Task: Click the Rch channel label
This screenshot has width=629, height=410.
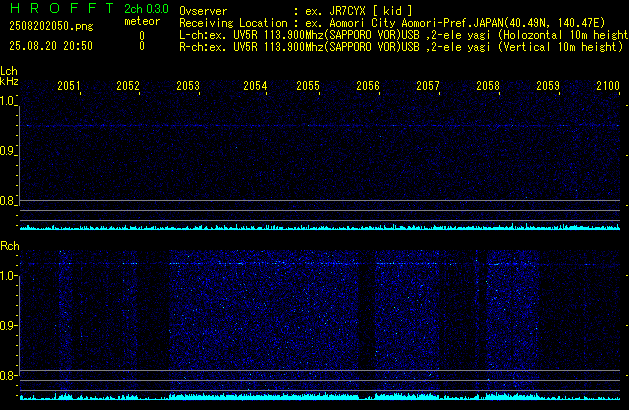Action: tap(10, 246)
